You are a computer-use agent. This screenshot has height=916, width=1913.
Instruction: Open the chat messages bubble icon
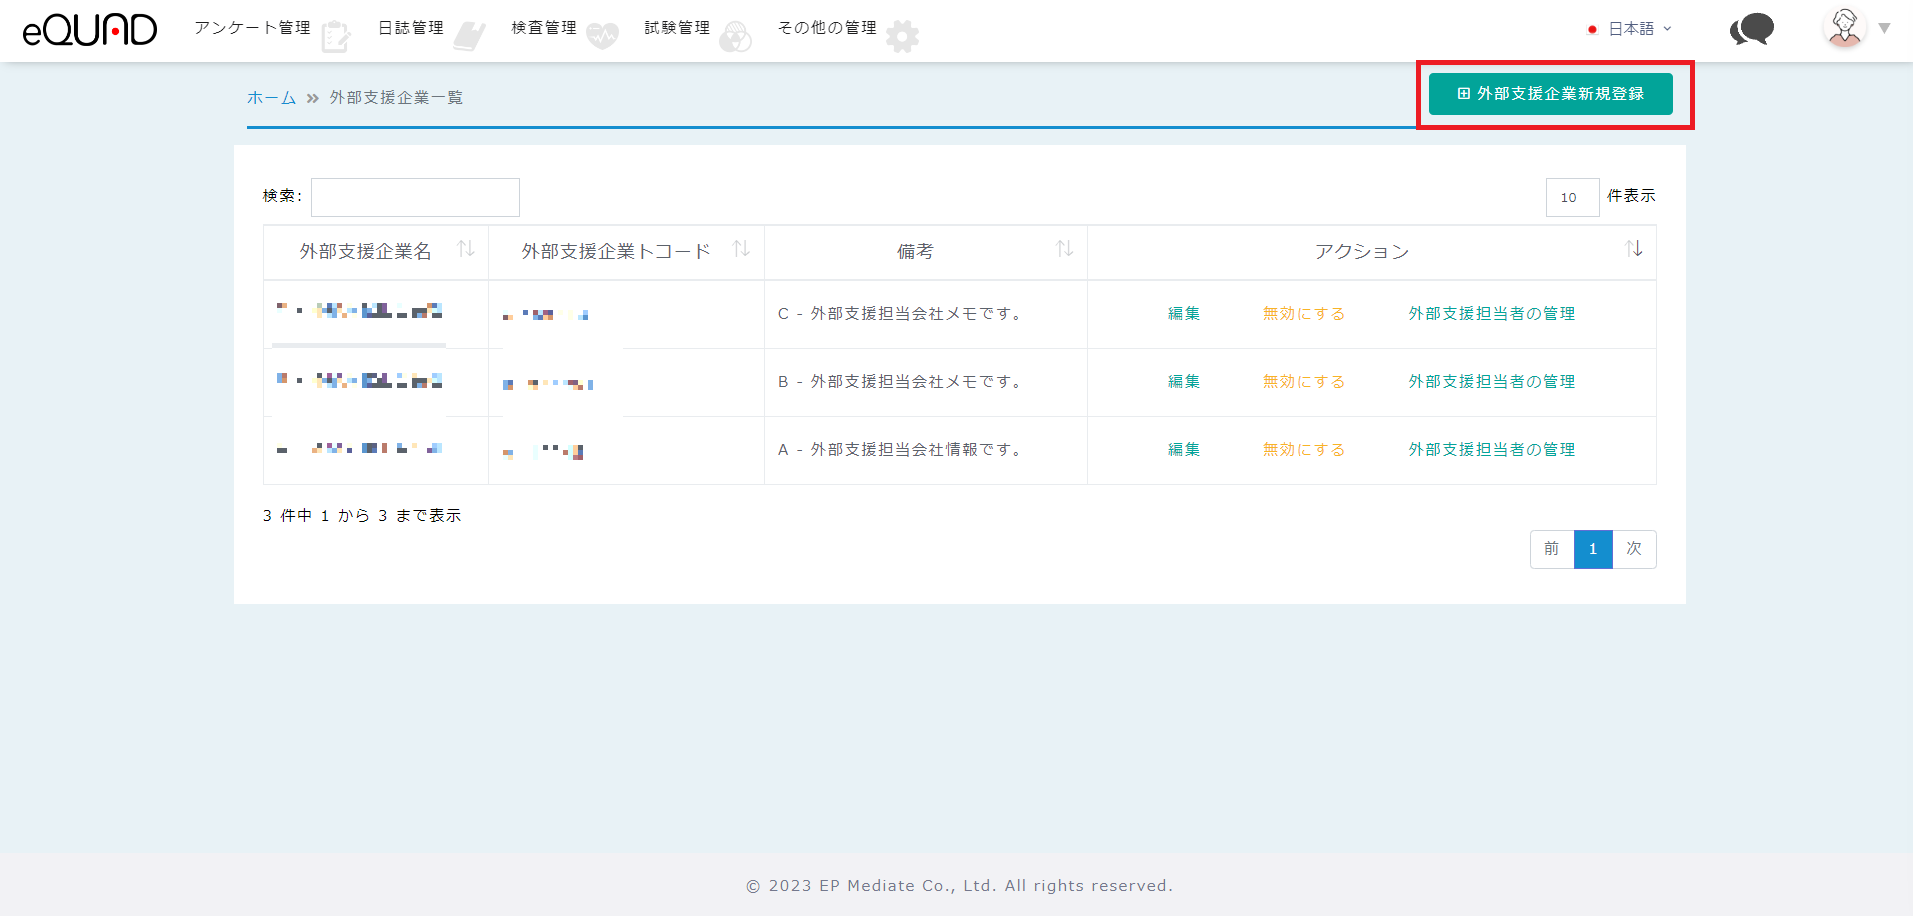click(1751, 30)
